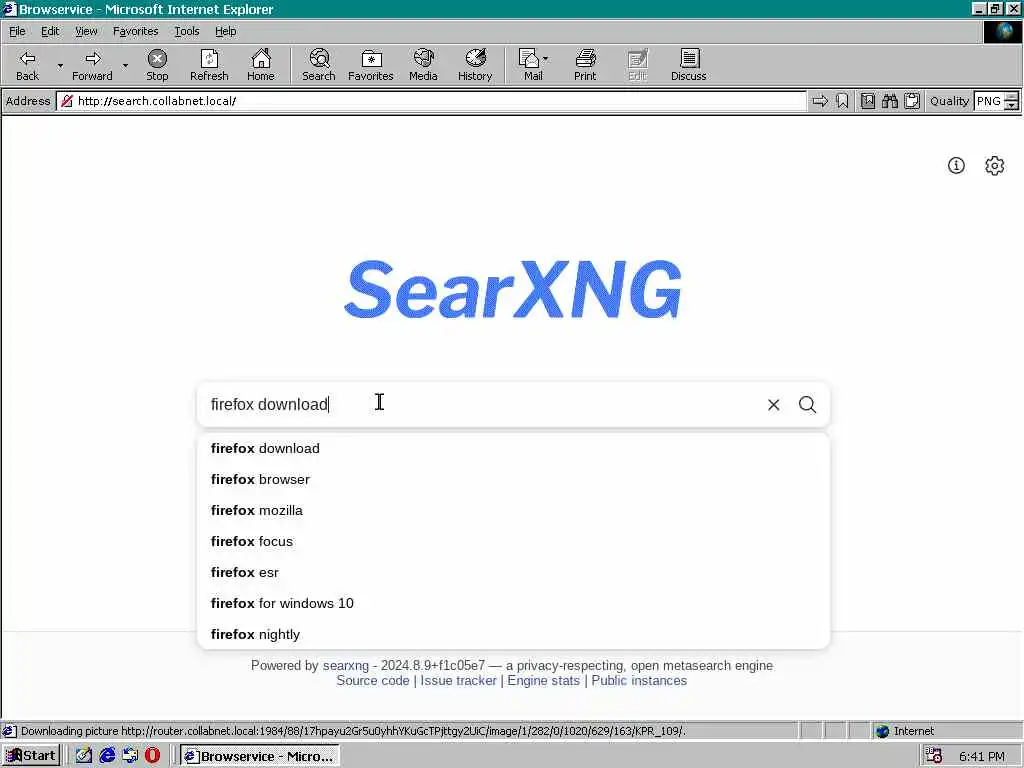The width and height of the screenshot is (1024, 768).
Task: Go to the Home page
Action: pos(261,65)
